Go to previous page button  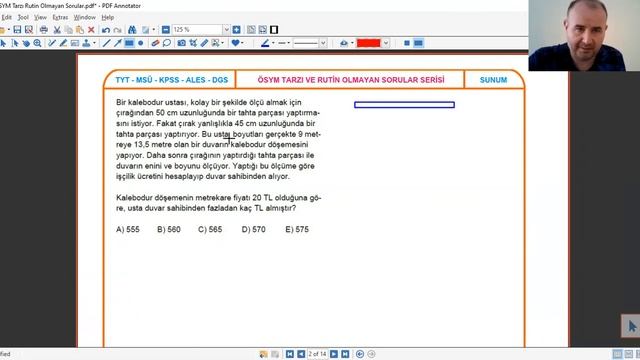[x=301, y=354]
